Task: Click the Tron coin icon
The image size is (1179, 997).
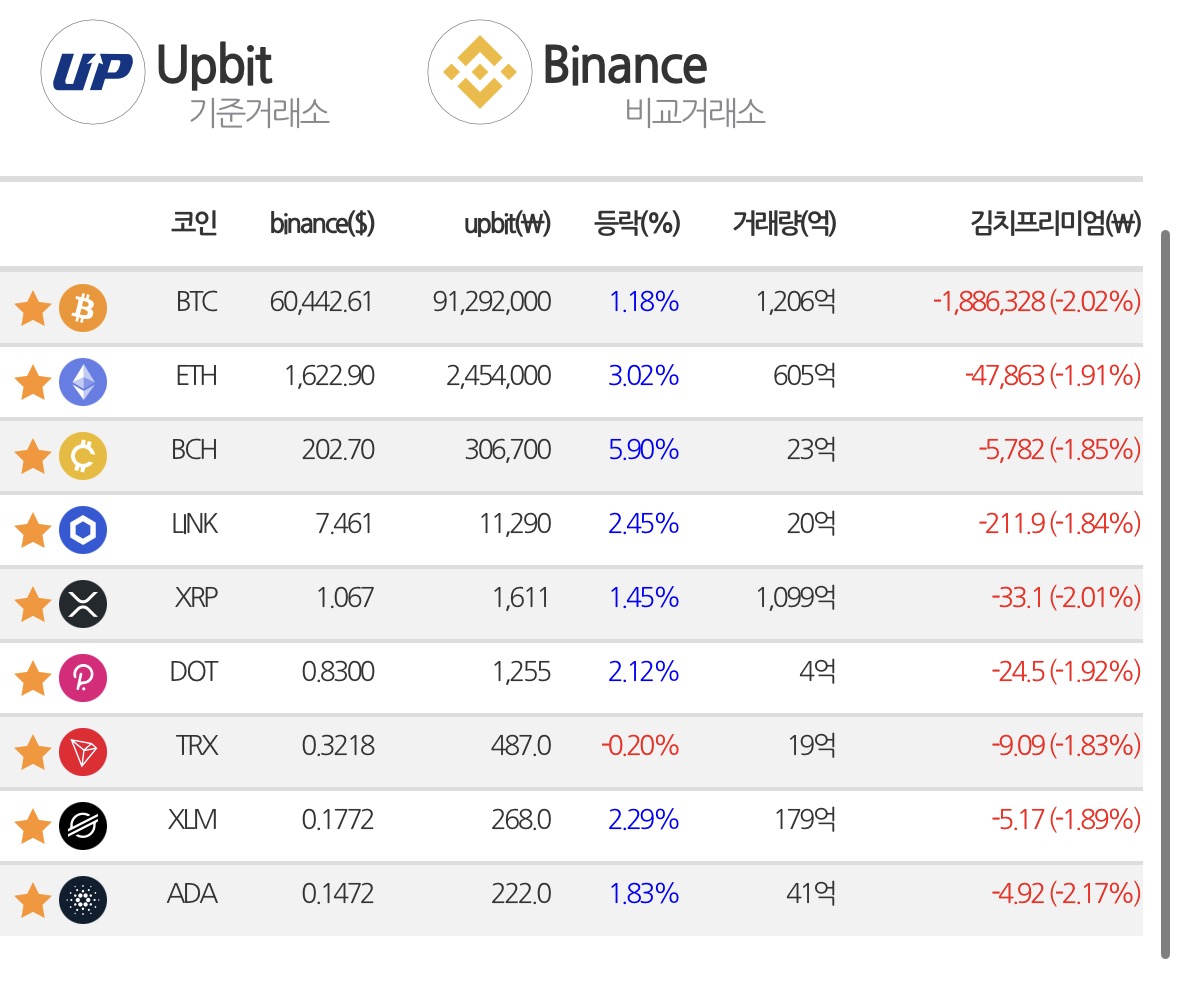Action: [x=83, y=752]
